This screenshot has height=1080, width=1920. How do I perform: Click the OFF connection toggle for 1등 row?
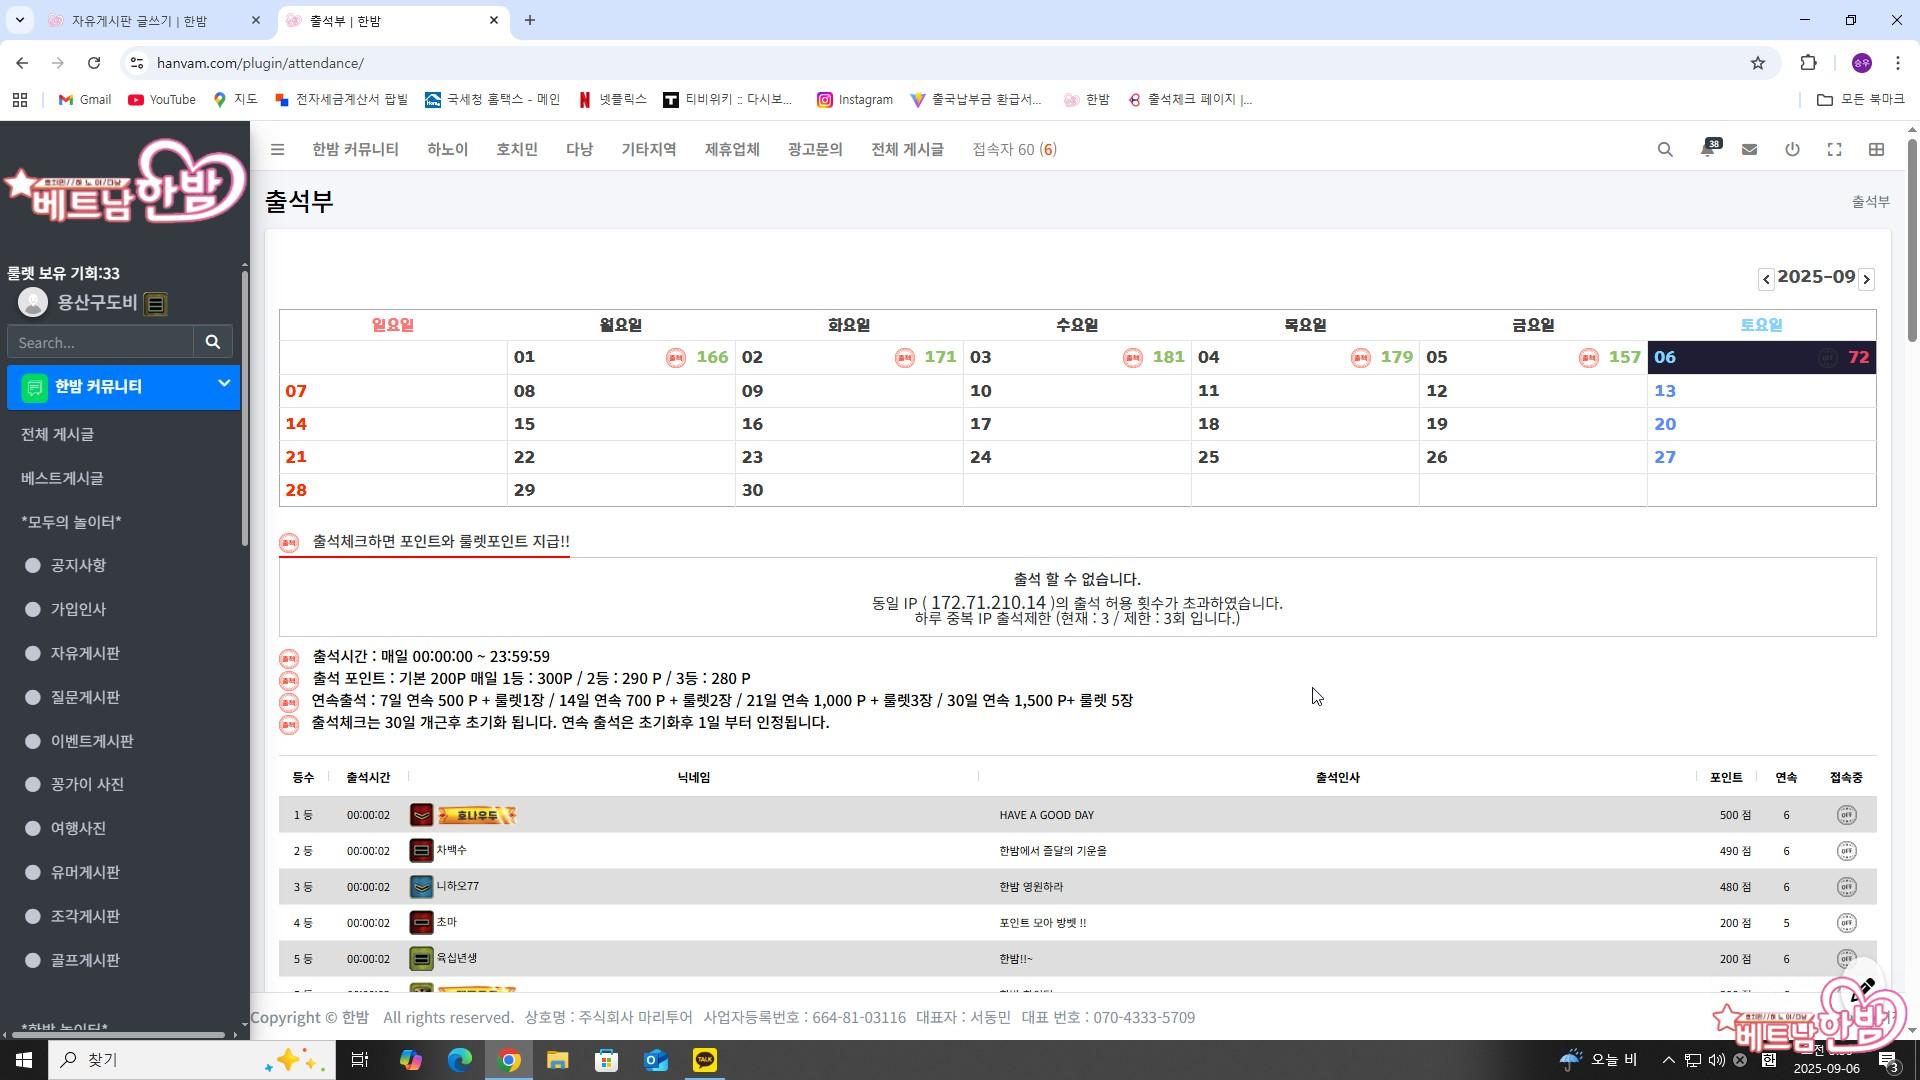click(1846, 815)
